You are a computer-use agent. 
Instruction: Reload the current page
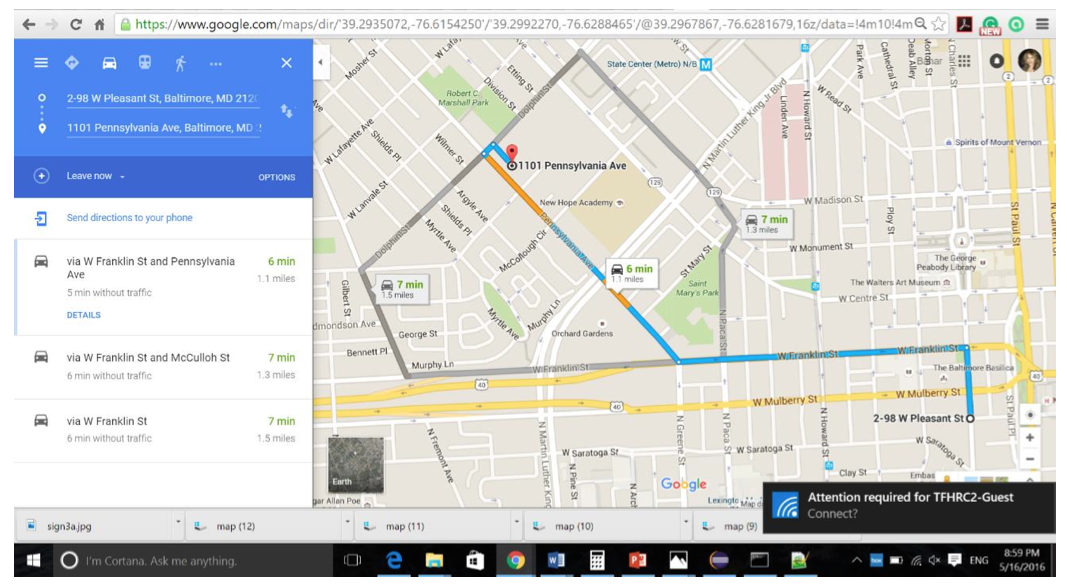click(76, 24)
